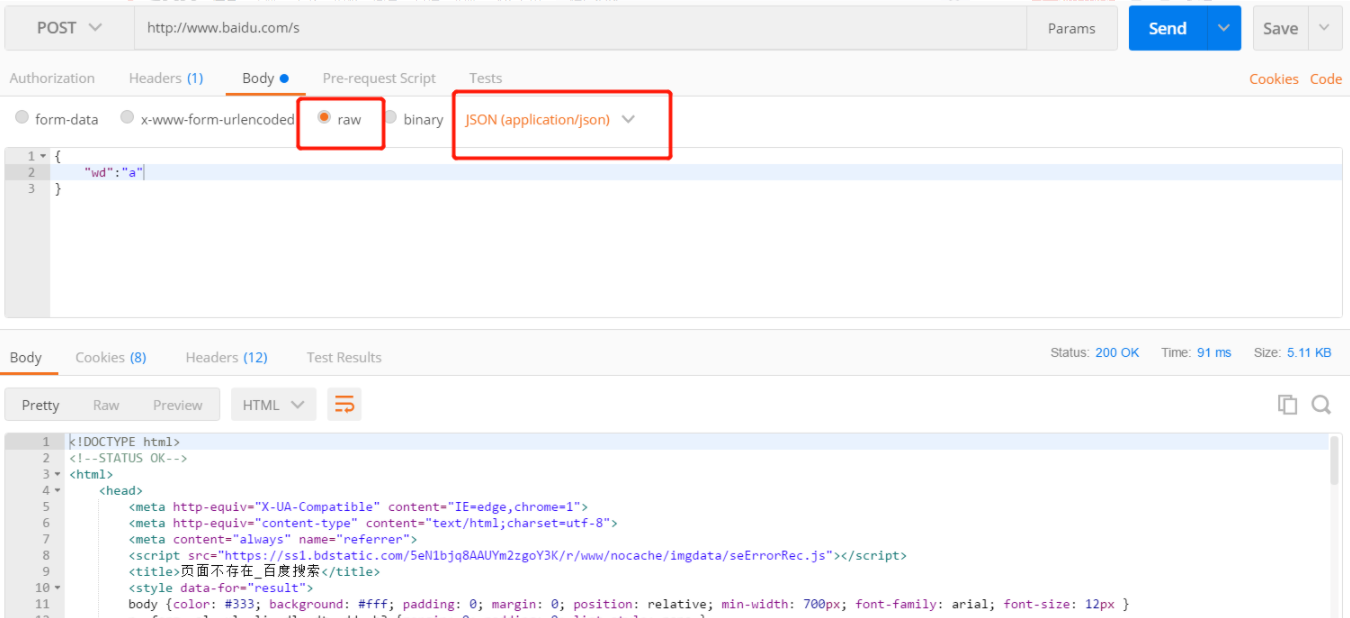The image size is (1350, 618).
Task: Click the request URL input field
Action: [x=580, y=28]
